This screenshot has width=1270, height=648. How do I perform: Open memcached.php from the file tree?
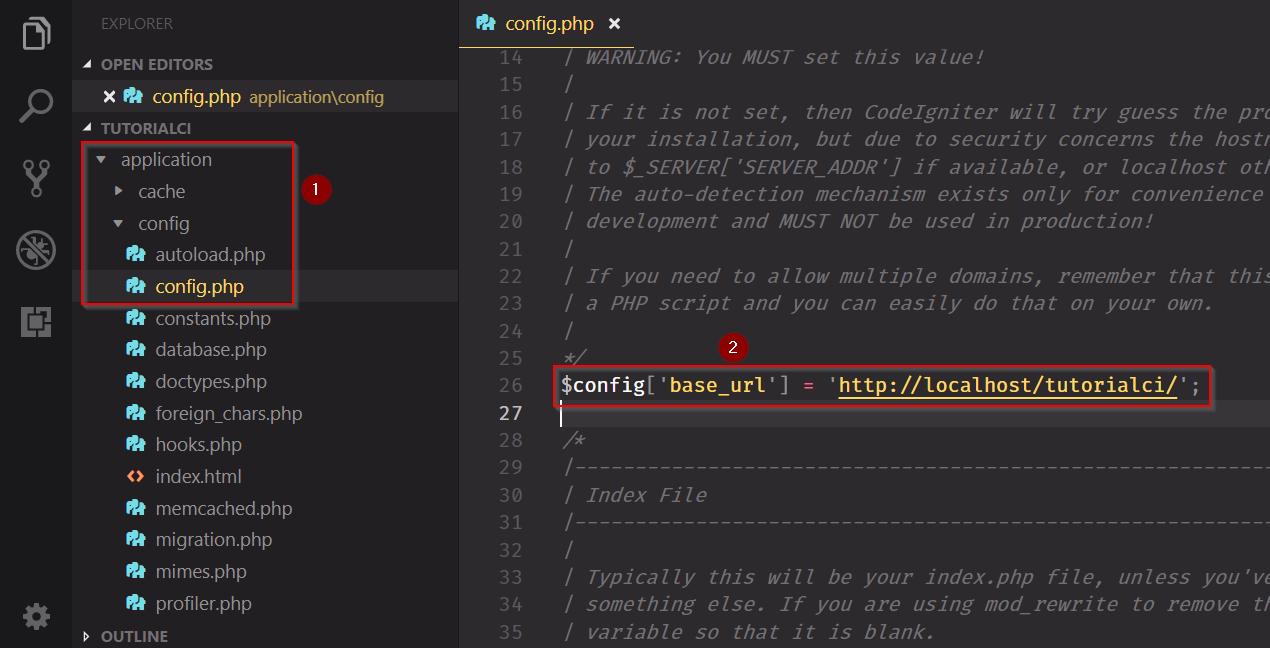point(224,508)
